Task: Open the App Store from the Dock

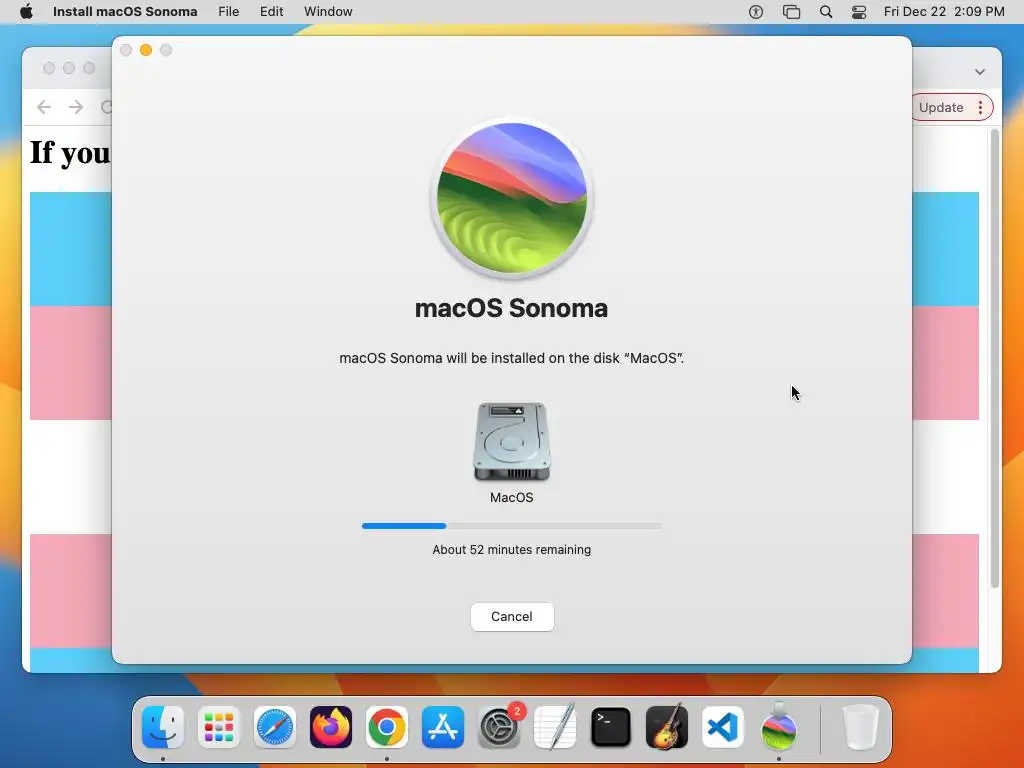Action: (x=443, y=727)
